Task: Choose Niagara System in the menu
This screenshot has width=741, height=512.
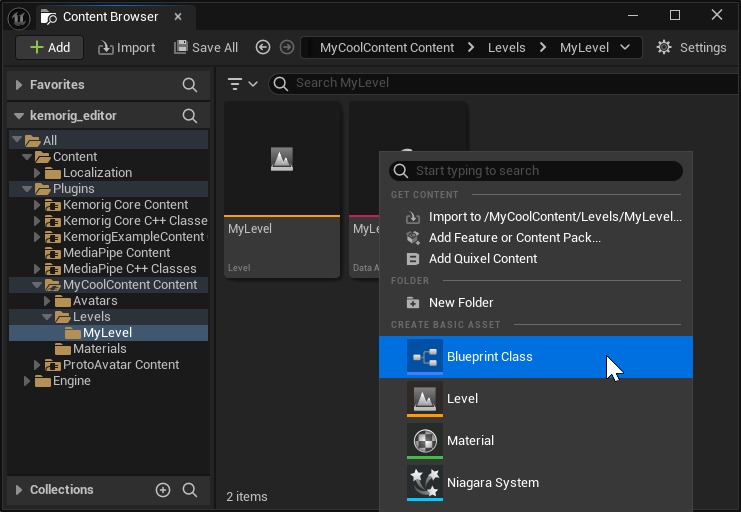Action: click(x=492, y=483)
